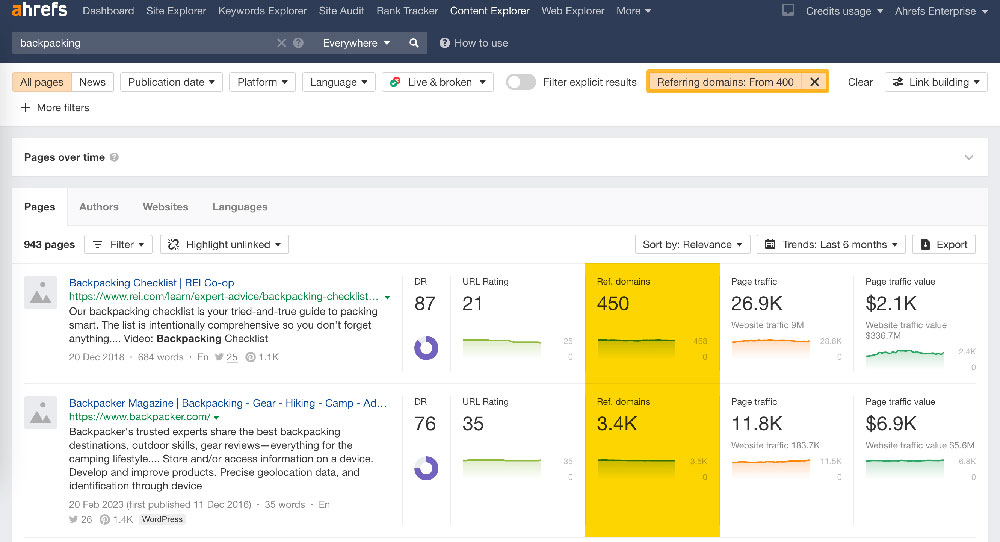Click DR donut chart for REI result
The image size is (1000, 542).
pos(426,348)
